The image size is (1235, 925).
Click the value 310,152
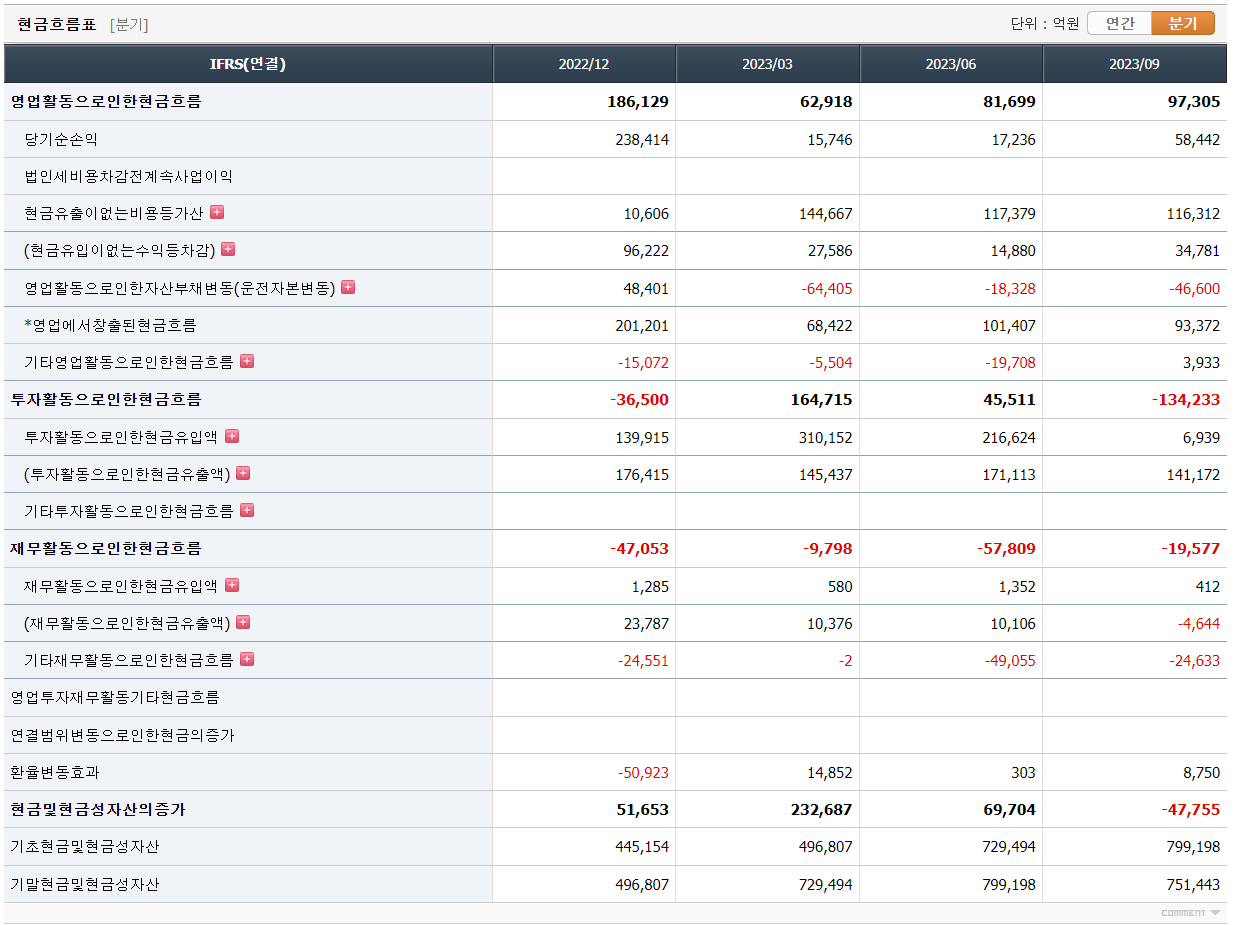(825, 437)
